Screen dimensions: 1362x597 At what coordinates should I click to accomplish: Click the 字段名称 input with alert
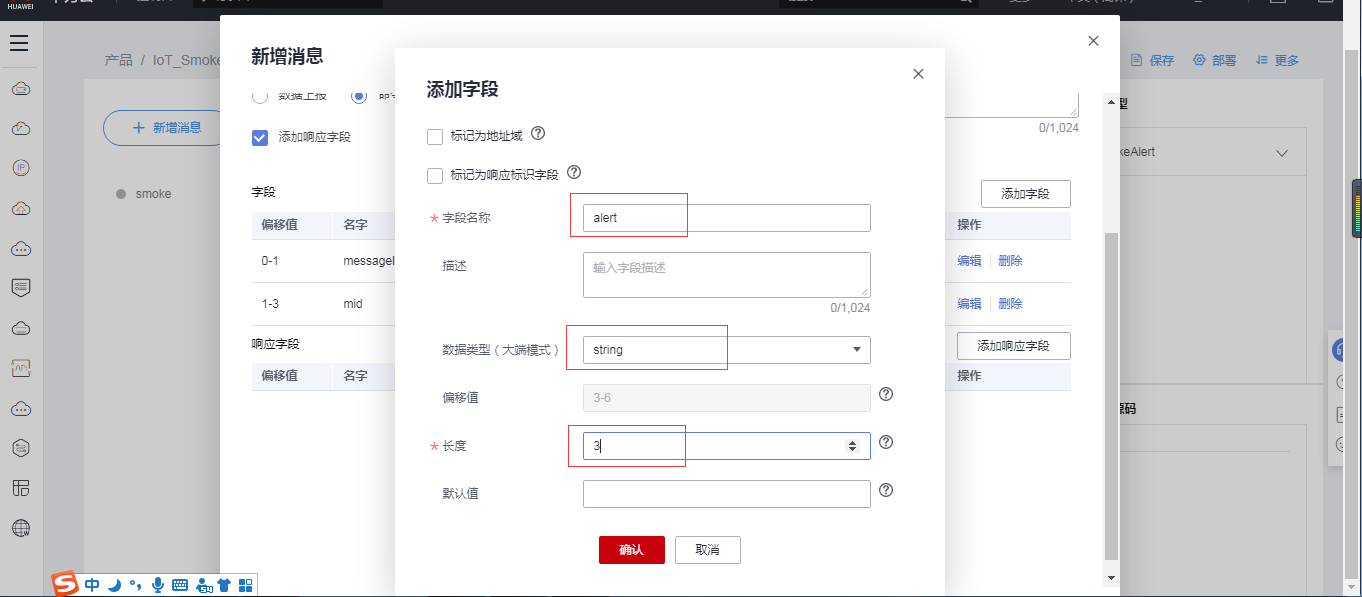(727, 218)
